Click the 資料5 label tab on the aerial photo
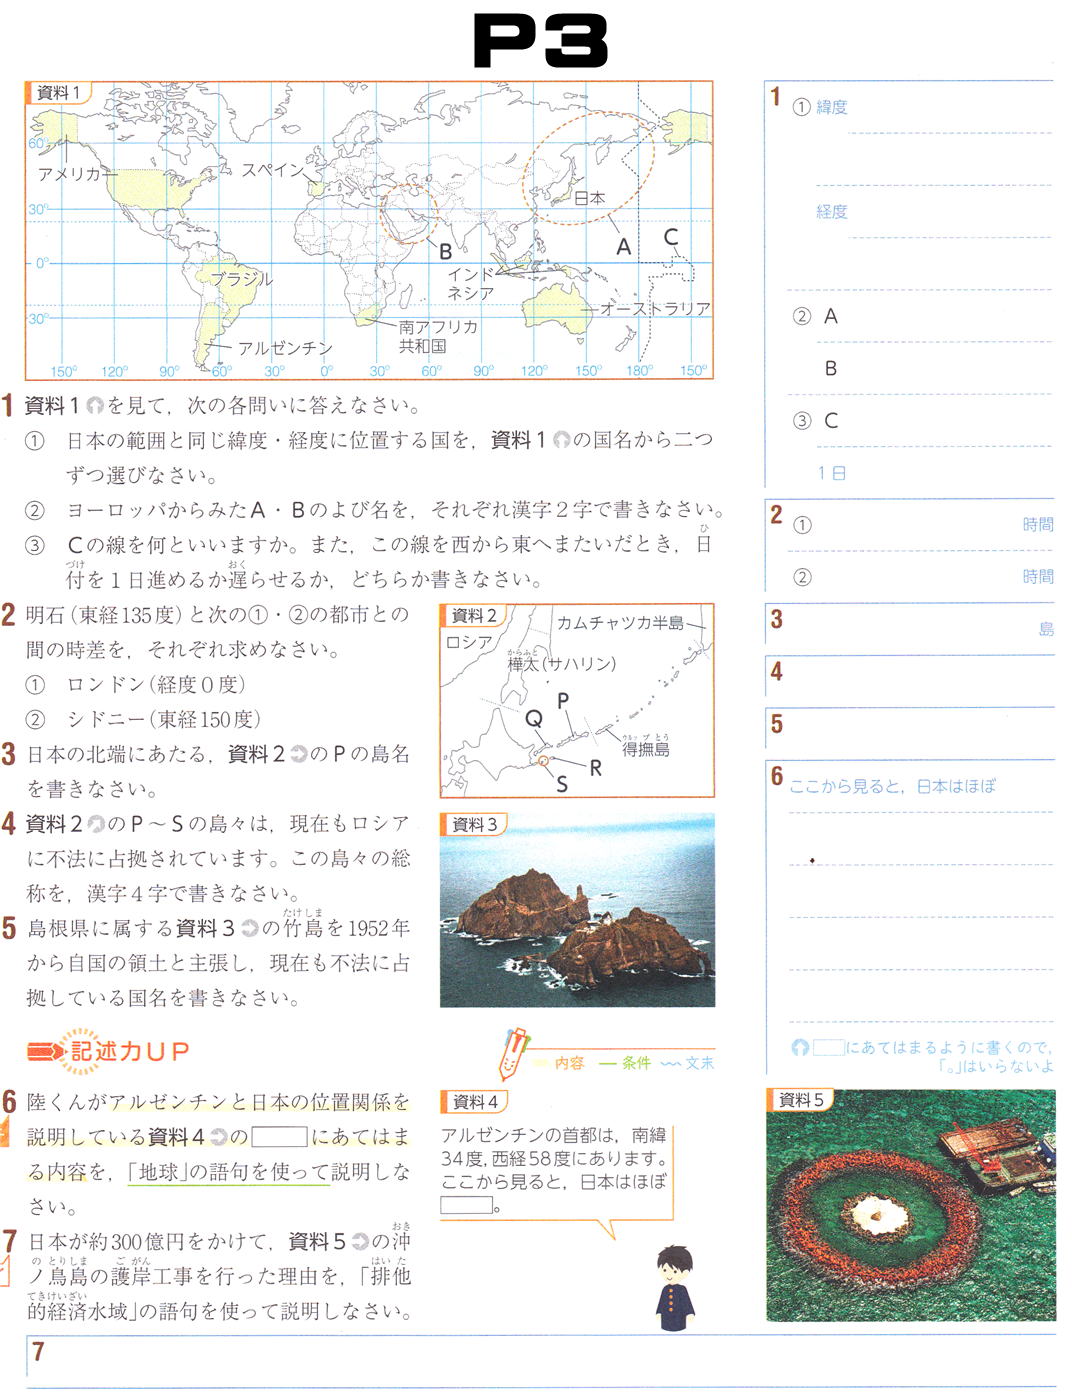 (800, 1100)
